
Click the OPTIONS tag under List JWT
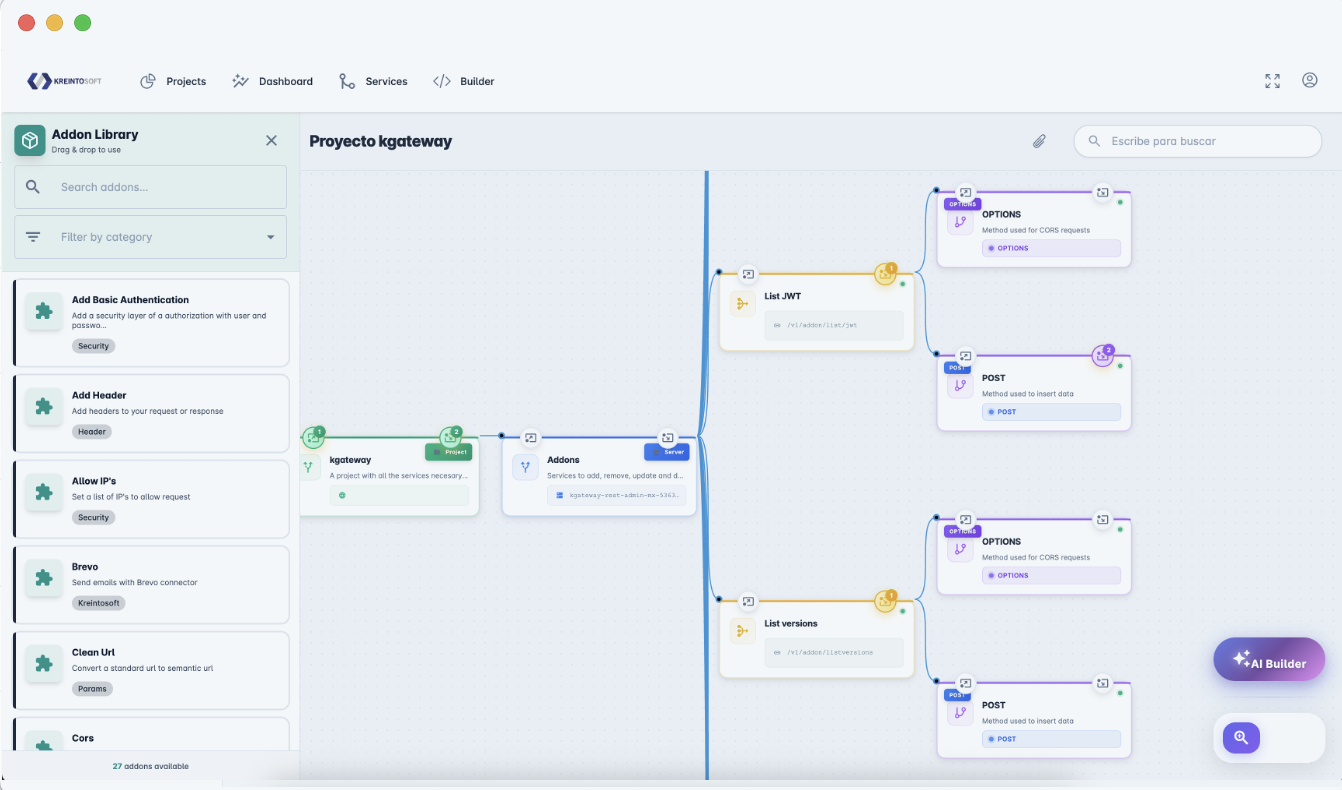click(1050, 248)
